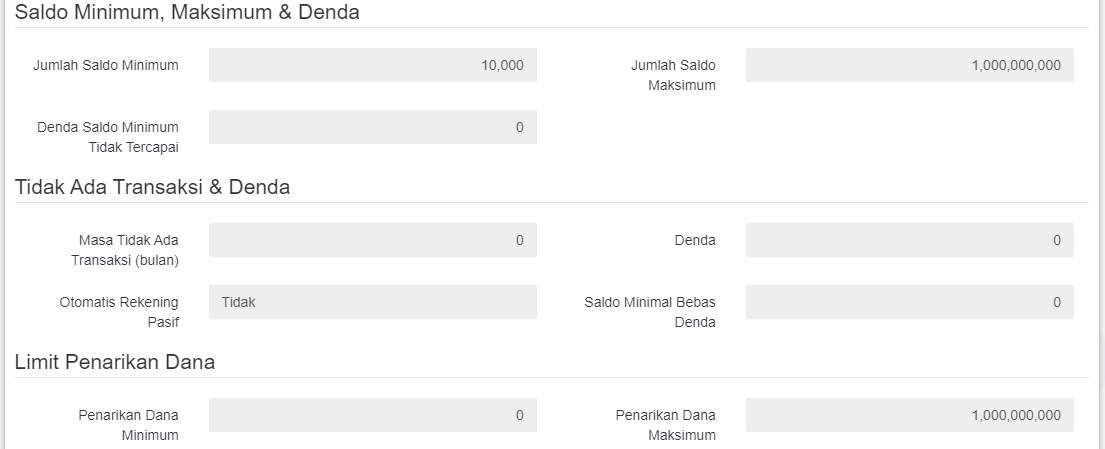The width and height of the screenshot is (1105, 449).
Task: Click the "Masa Tidak Ada Transaksi (bulan)" label
Action: tap(125, 250)
